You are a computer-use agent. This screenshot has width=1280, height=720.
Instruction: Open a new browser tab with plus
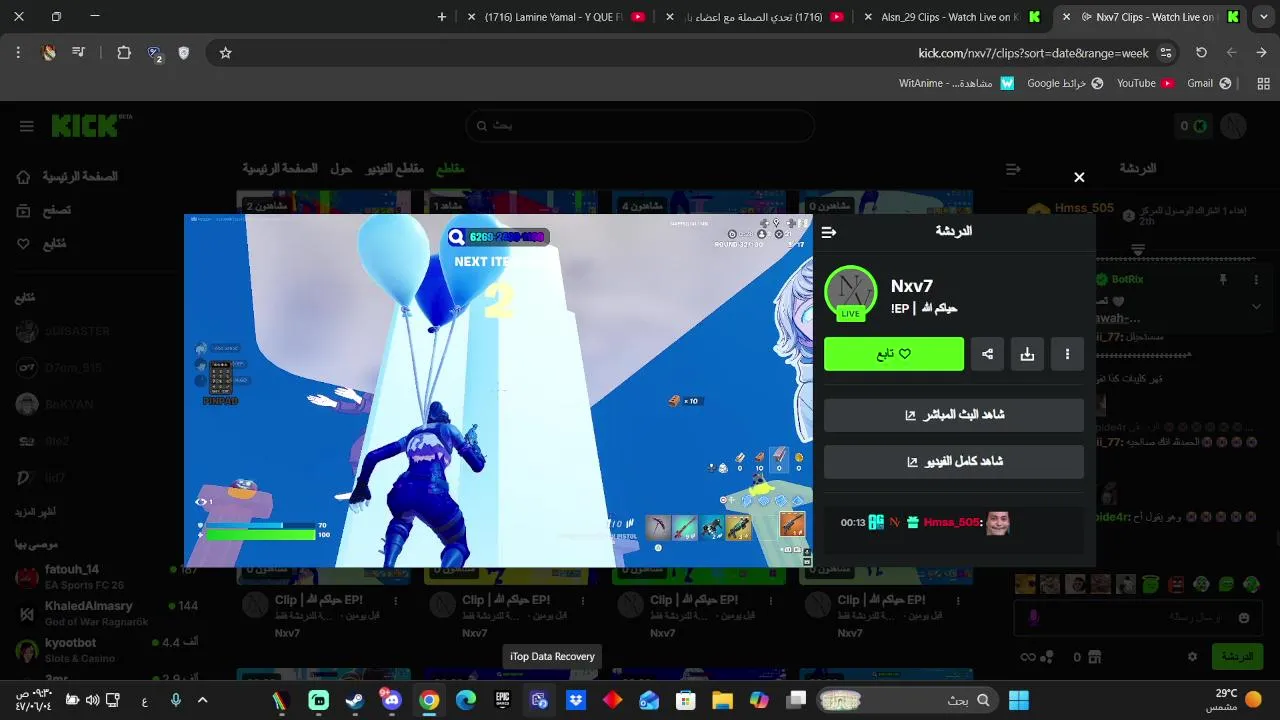pyautogui.click(x=442, y=17)
